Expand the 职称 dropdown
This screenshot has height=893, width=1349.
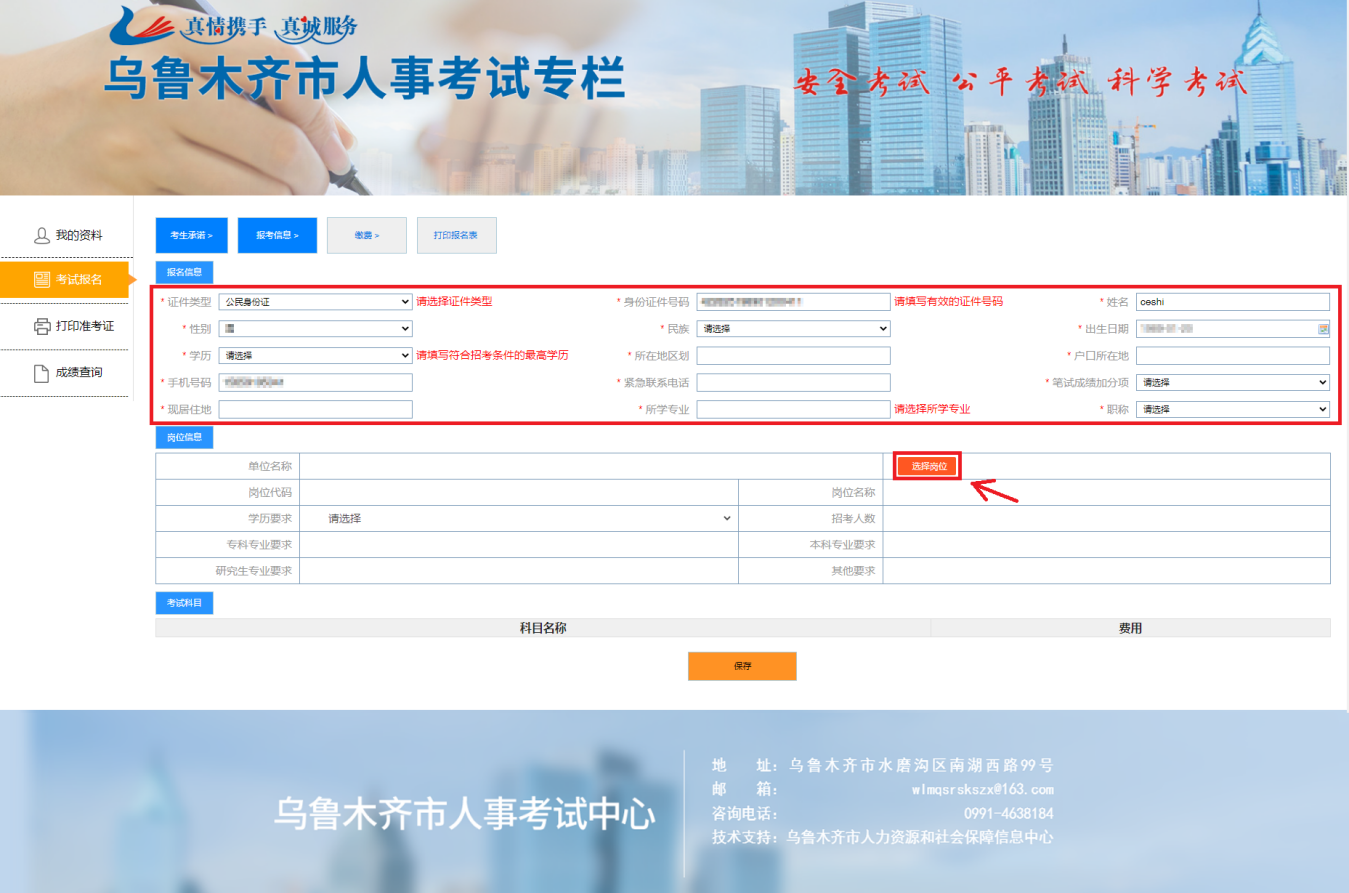(1232, 409)
